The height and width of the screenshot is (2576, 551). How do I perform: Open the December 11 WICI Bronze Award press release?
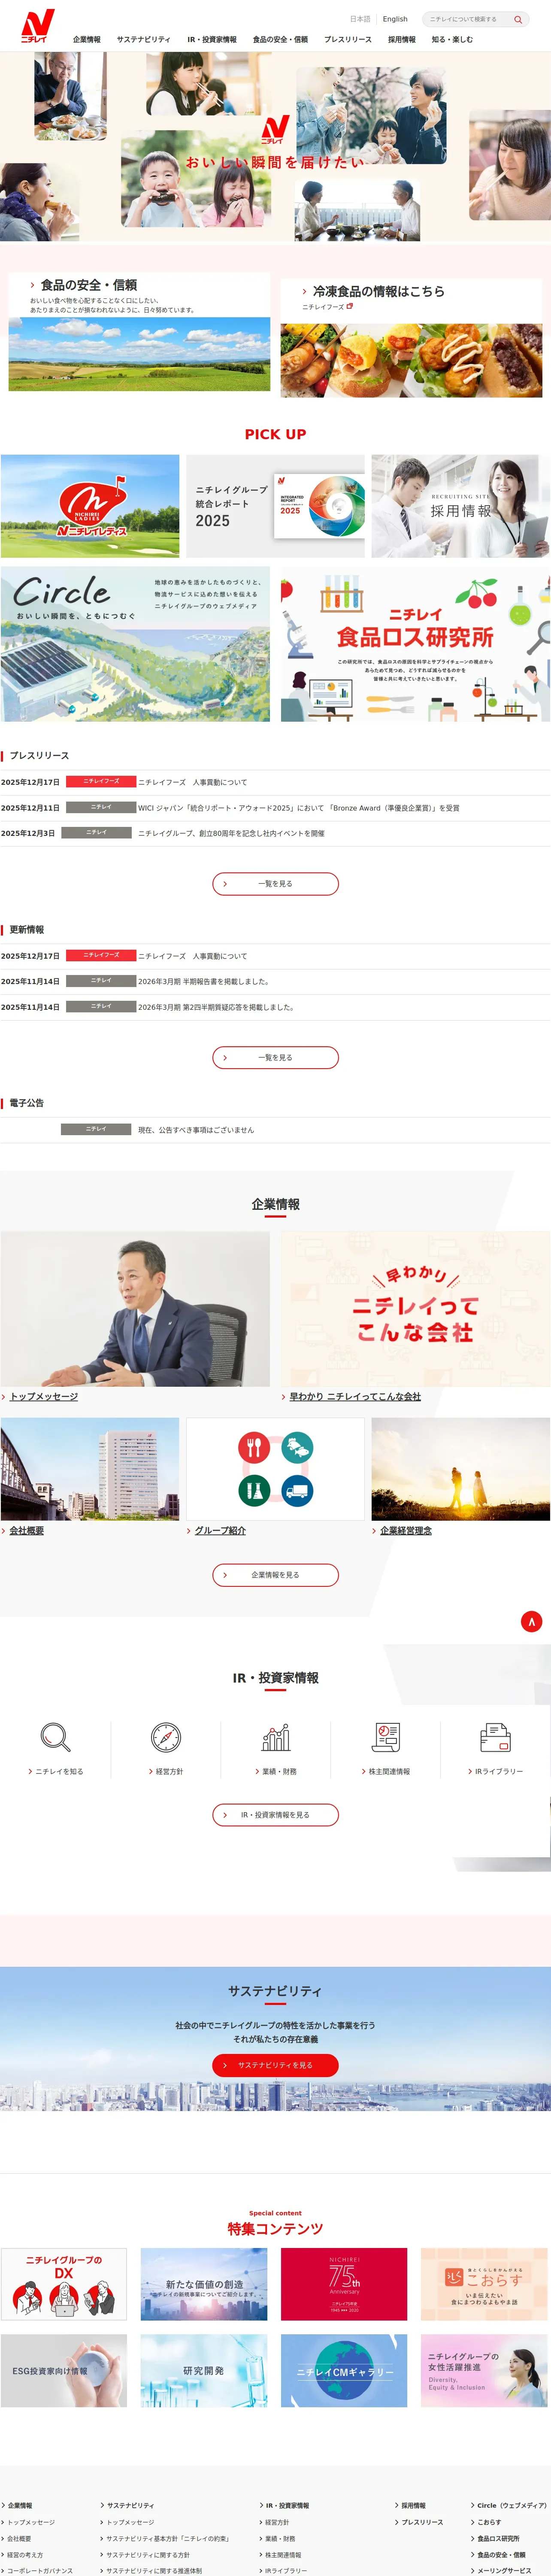[299, 808]
